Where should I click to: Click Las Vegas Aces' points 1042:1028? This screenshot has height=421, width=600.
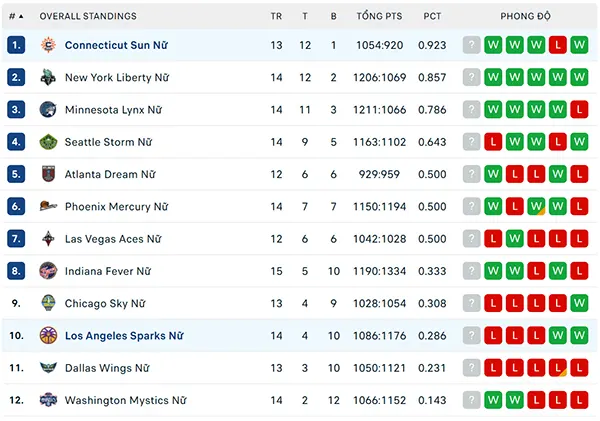(x=379, y=239)
